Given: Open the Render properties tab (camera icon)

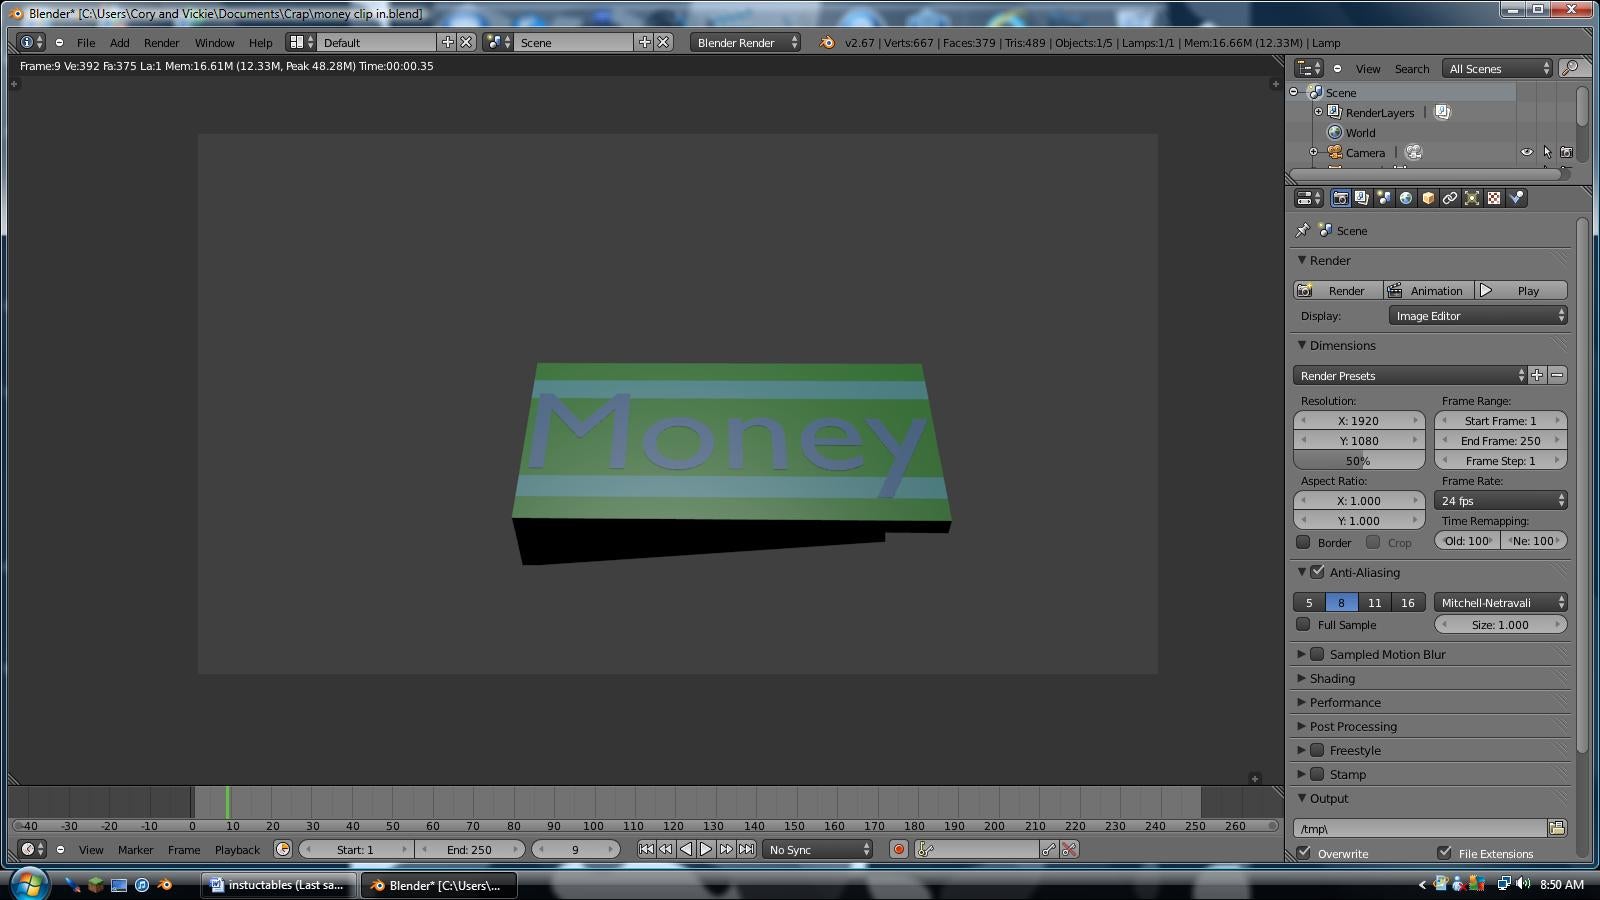Looking at the screenshot, I should pyautogui.click(x=1340, y=198).
